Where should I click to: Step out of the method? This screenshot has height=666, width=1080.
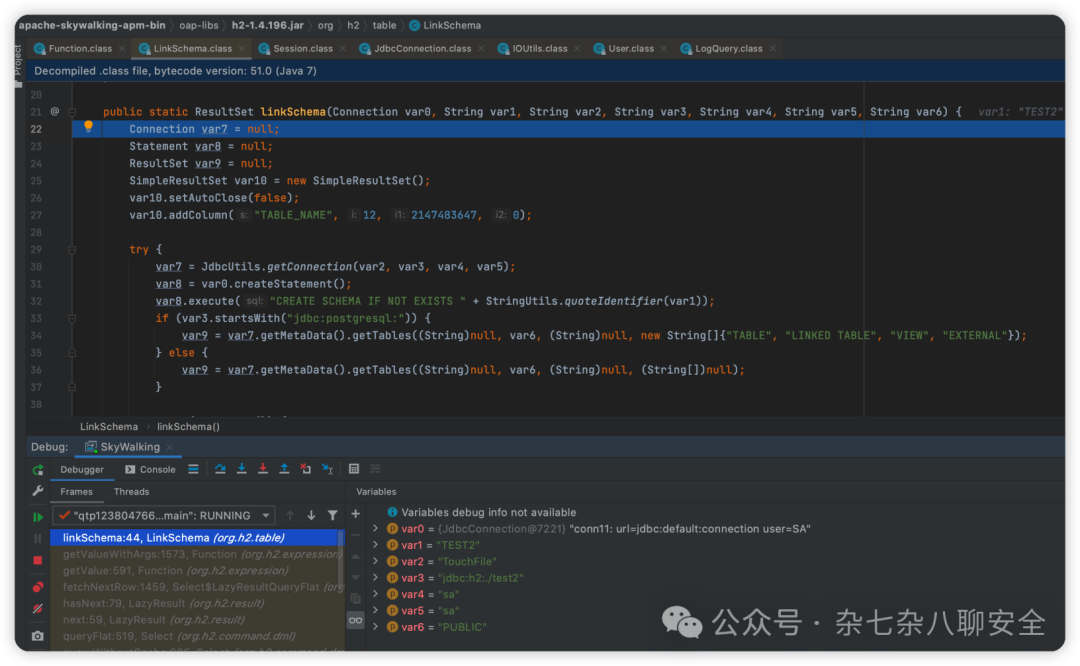(284, 469)
